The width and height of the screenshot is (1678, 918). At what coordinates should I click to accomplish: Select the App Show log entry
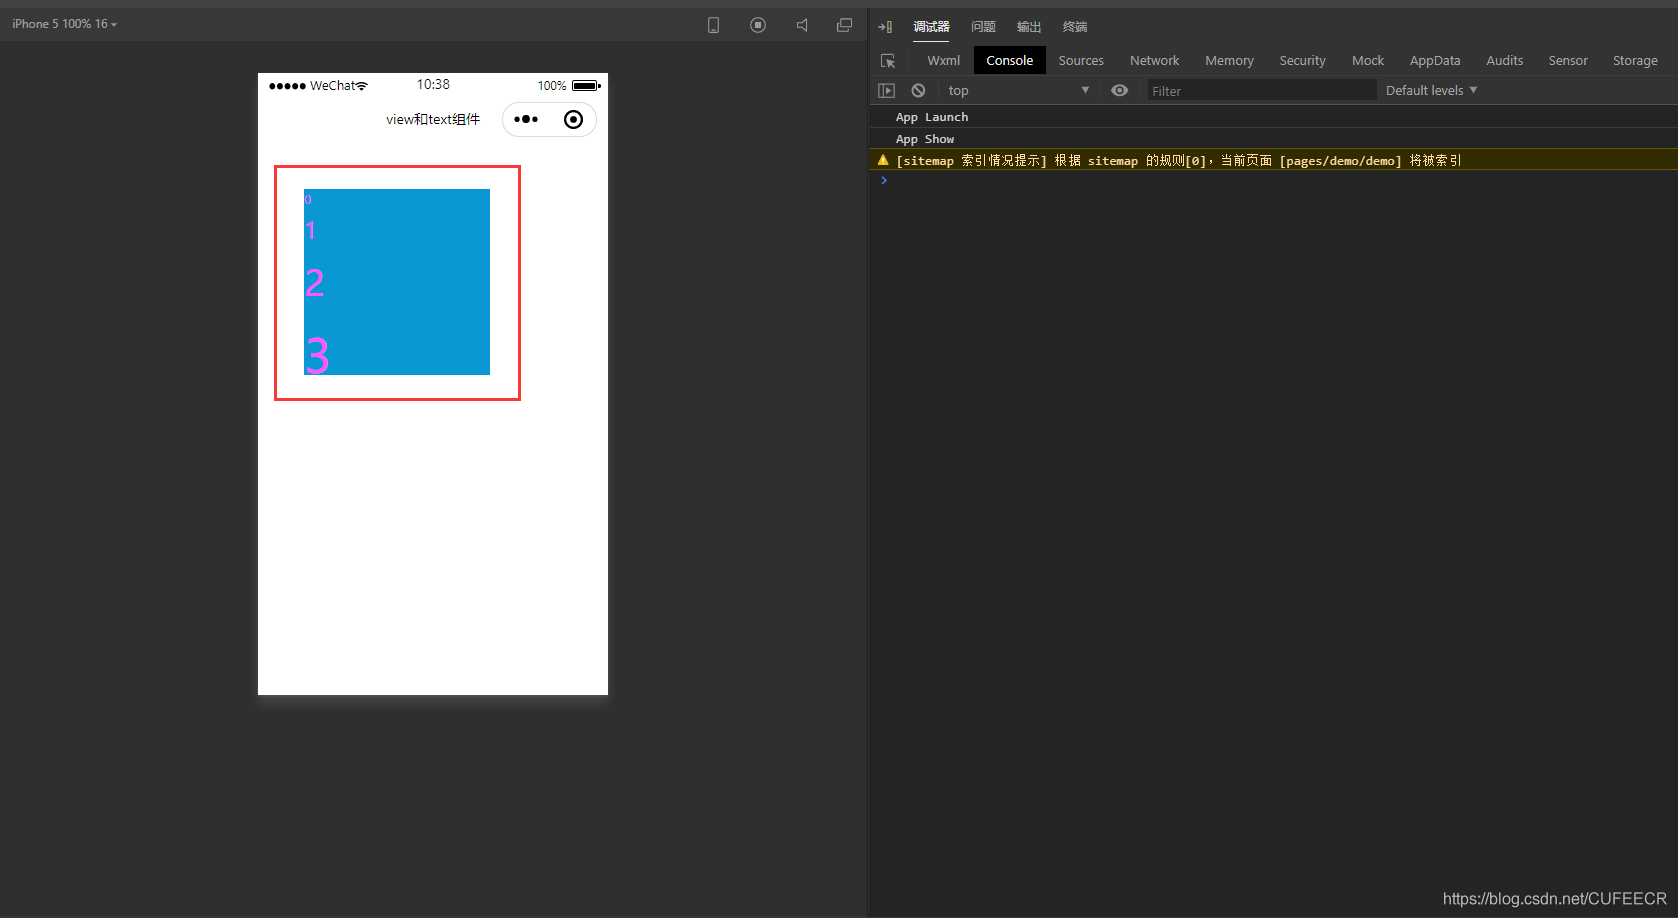click(x=925, y=139)
